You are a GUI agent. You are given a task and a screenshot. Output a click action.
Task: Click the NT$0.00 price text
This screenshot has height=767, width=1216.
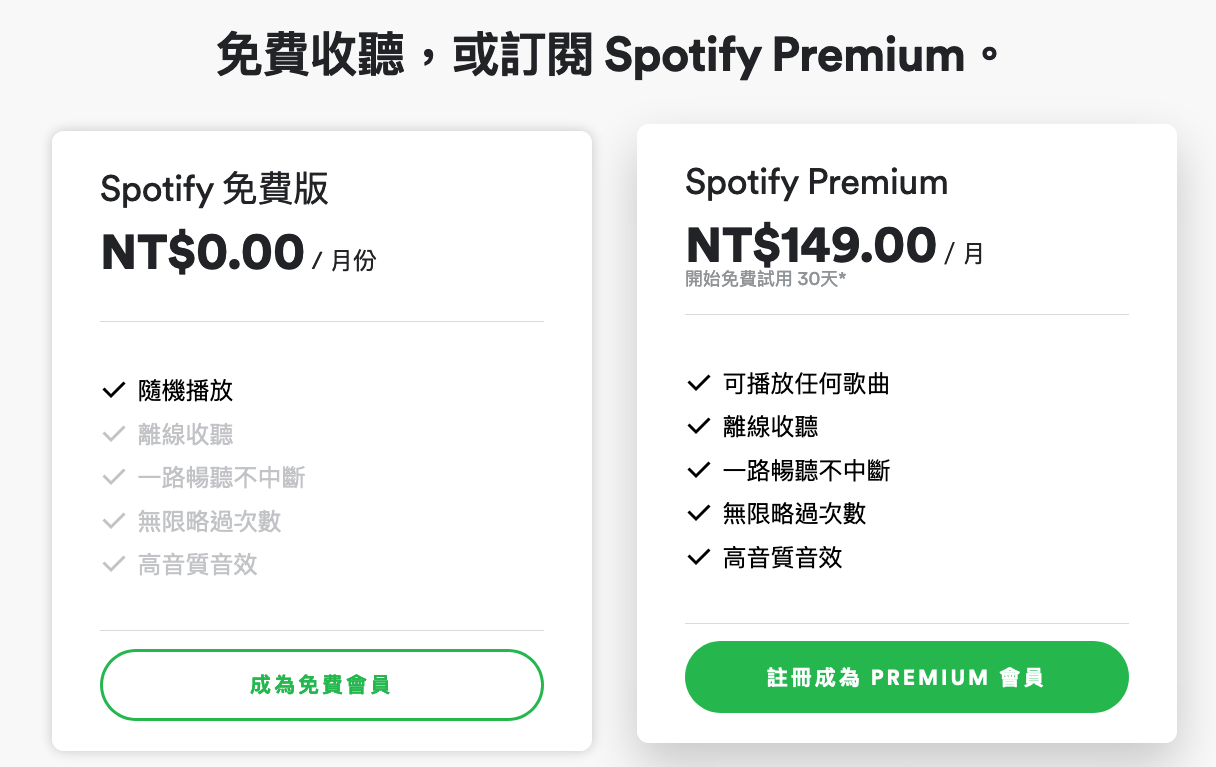click(202, 252)
